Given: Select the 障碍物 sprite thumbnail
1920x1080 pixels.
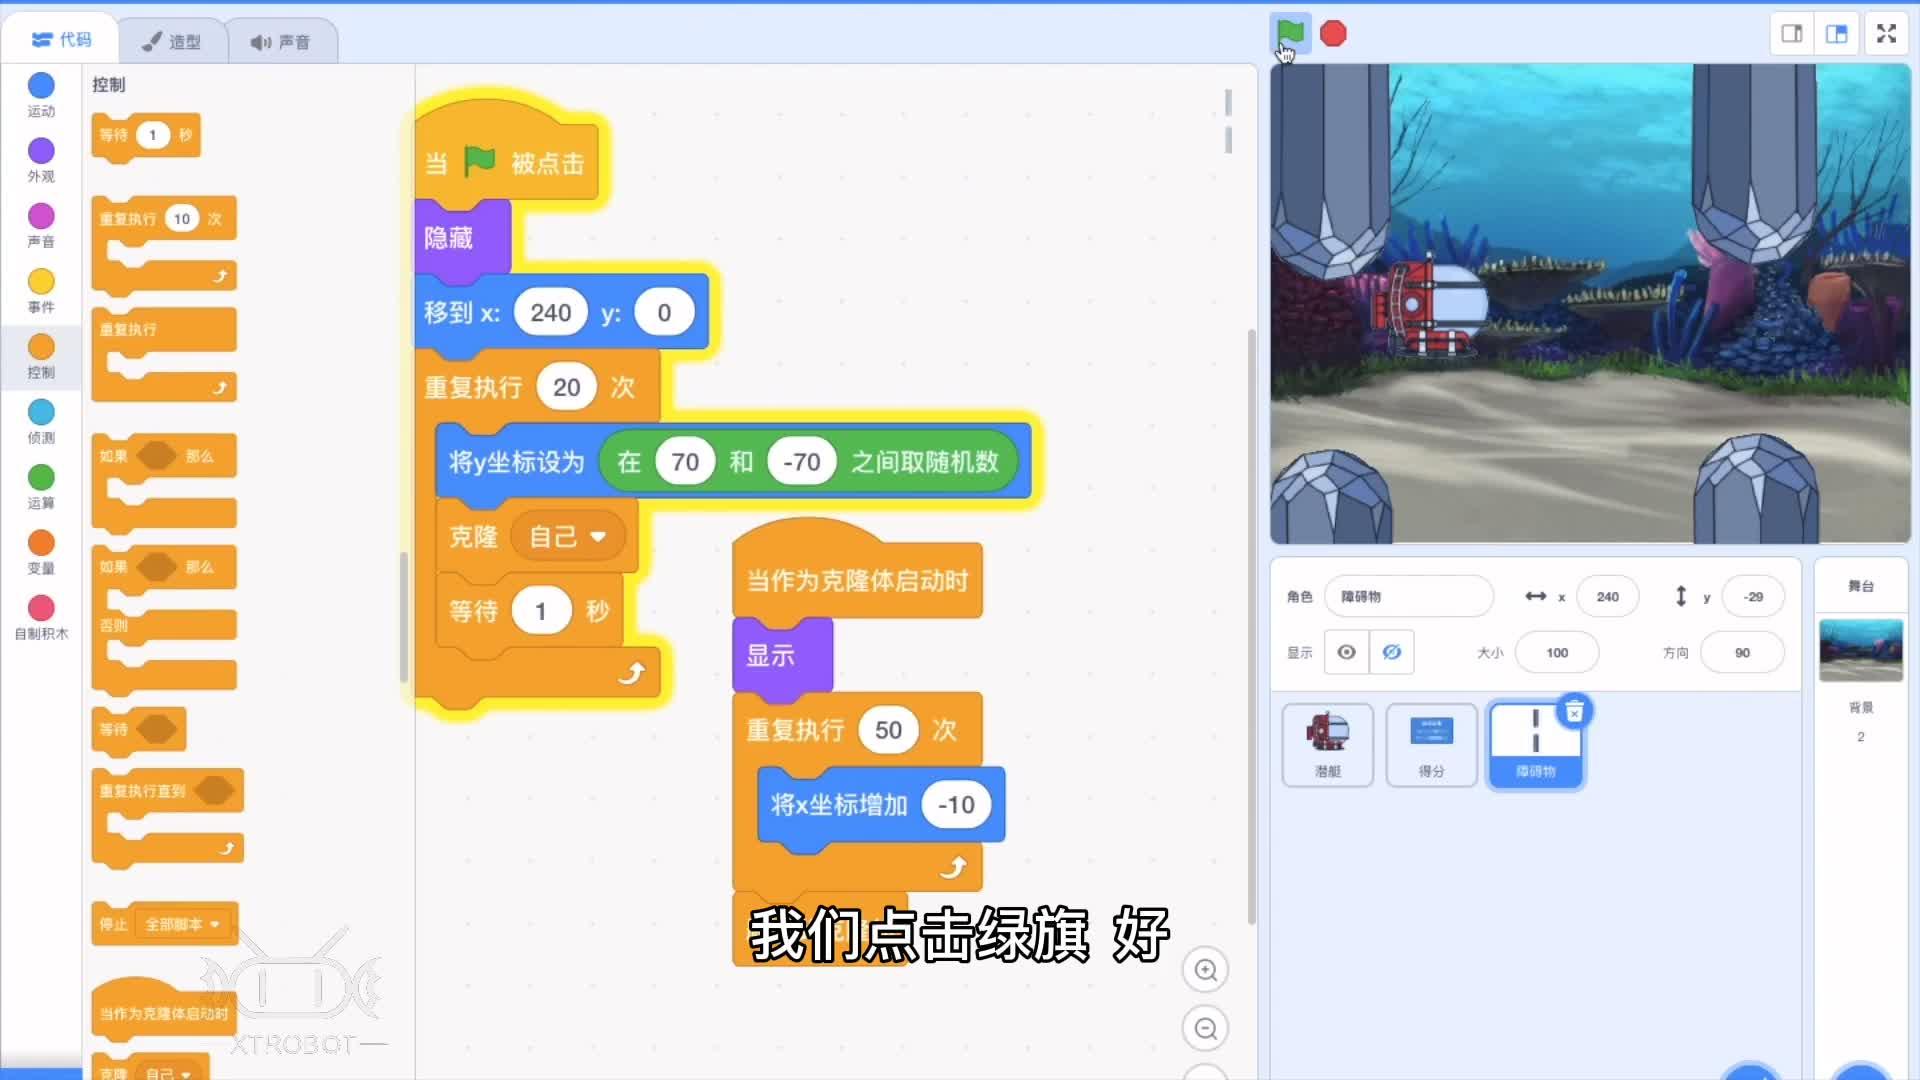Looking at the screenshot, I should point(1535,746).
